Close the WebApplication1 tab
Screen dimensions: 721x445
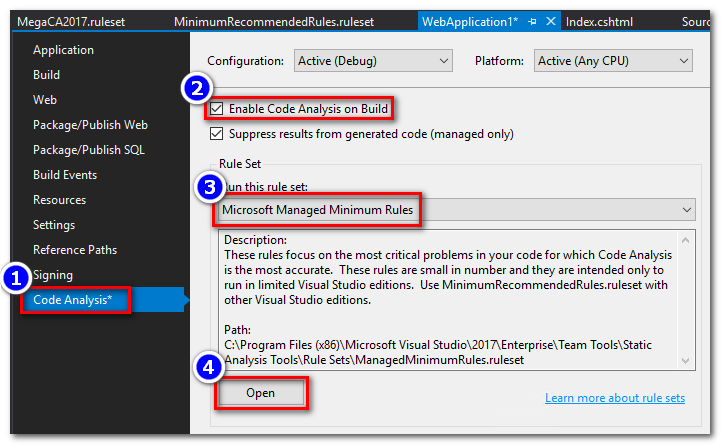point(550,21)
